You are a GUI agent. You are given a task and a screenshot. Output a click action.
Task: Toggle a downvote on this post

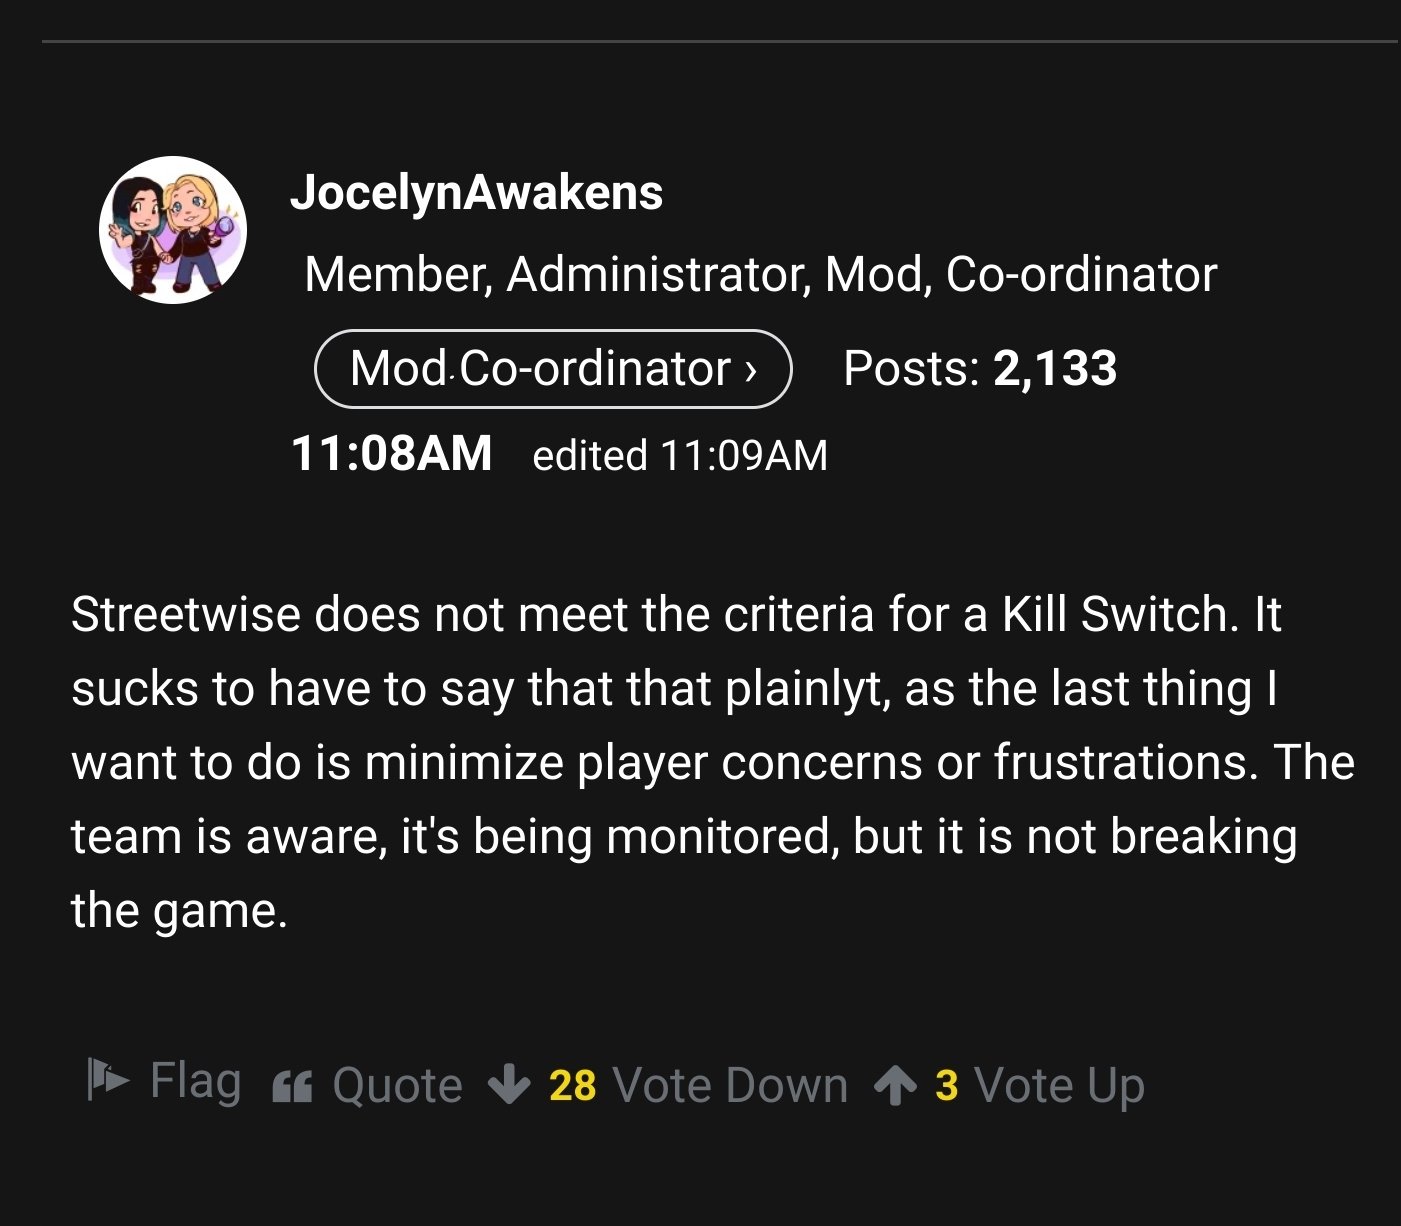pyautogui.click(x=731, y=1083)
